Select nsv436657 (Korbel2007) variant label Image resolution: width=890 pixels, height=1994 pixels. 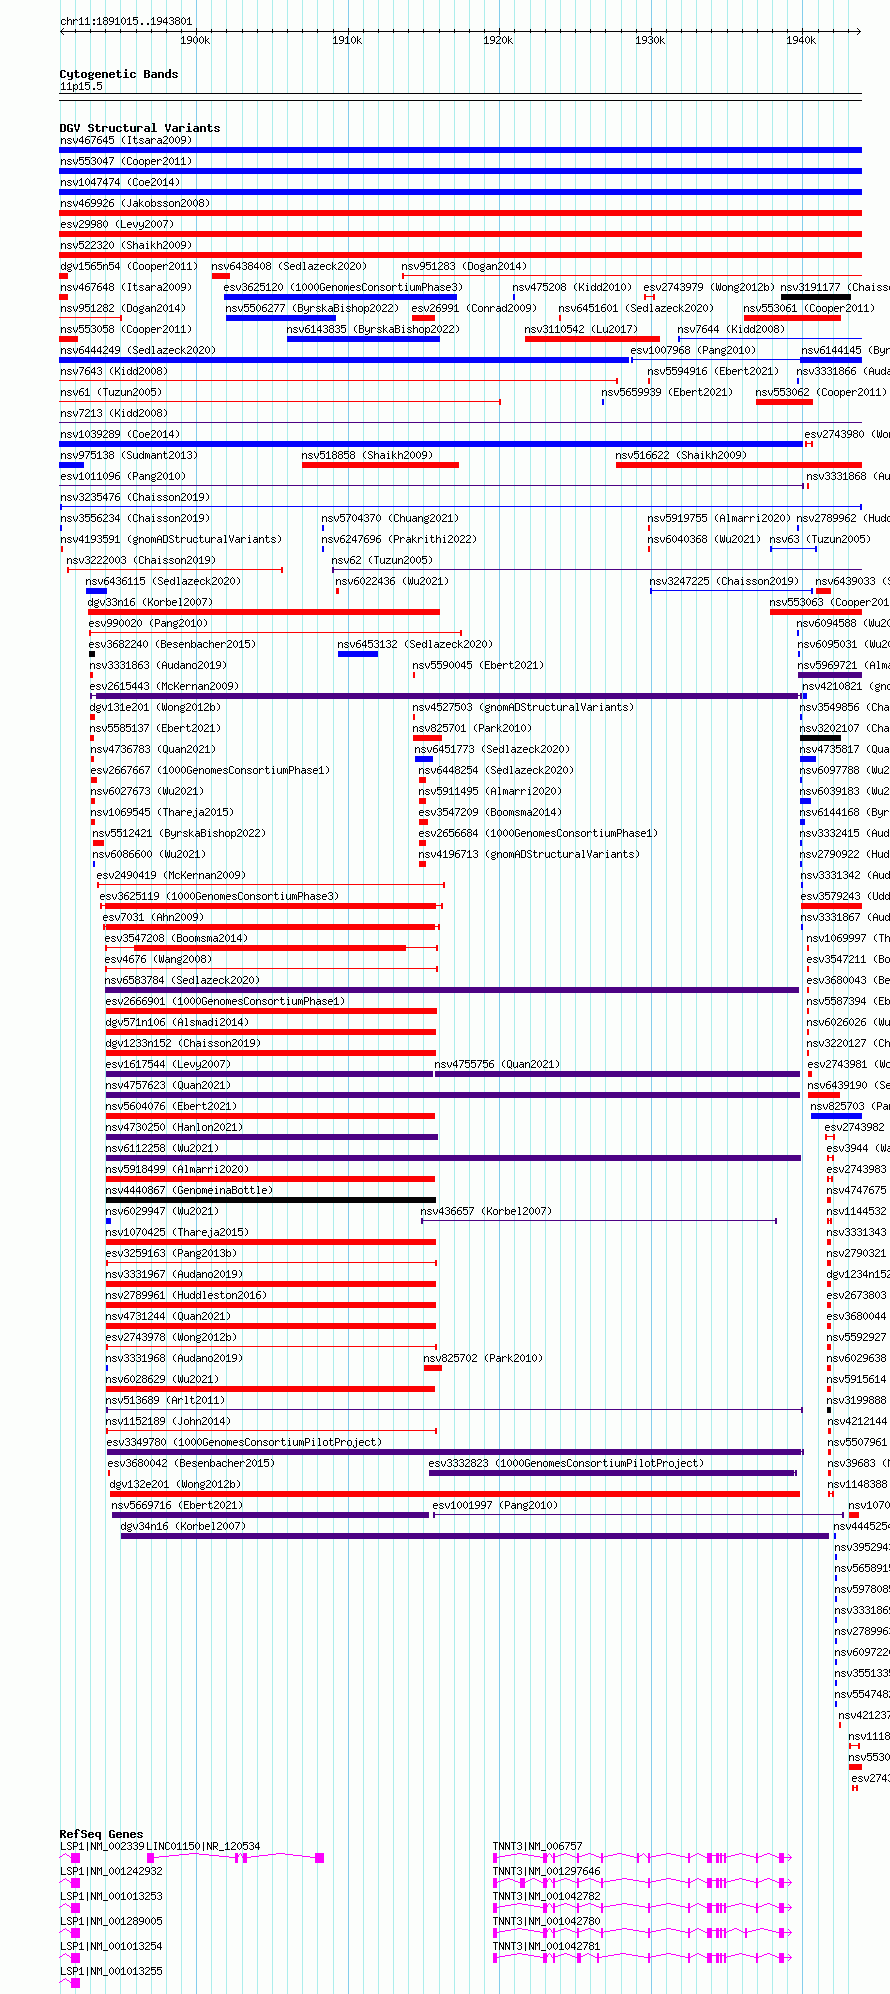coord(485,1211)
